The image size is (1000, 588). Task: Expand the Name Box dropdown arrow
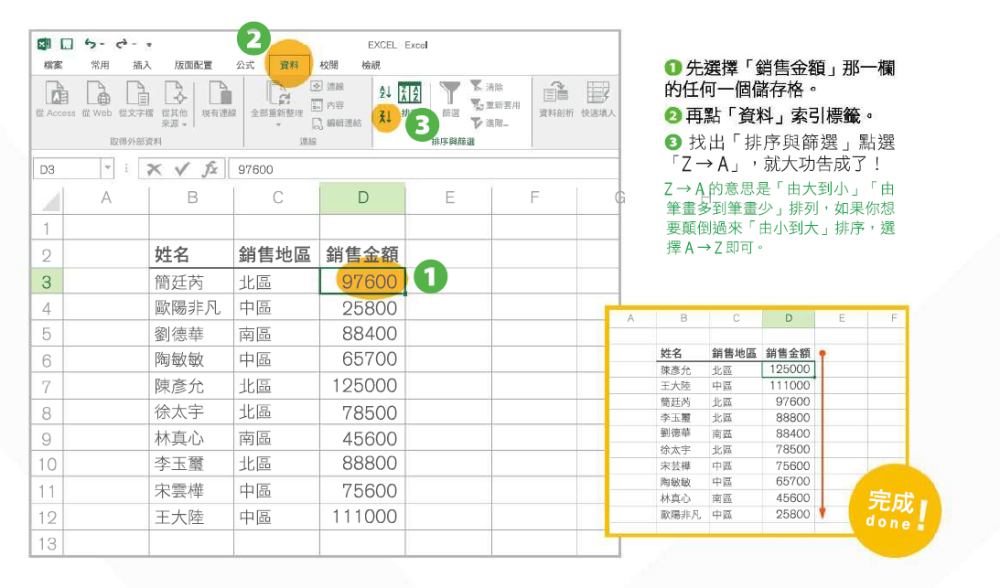pos(107,168)
